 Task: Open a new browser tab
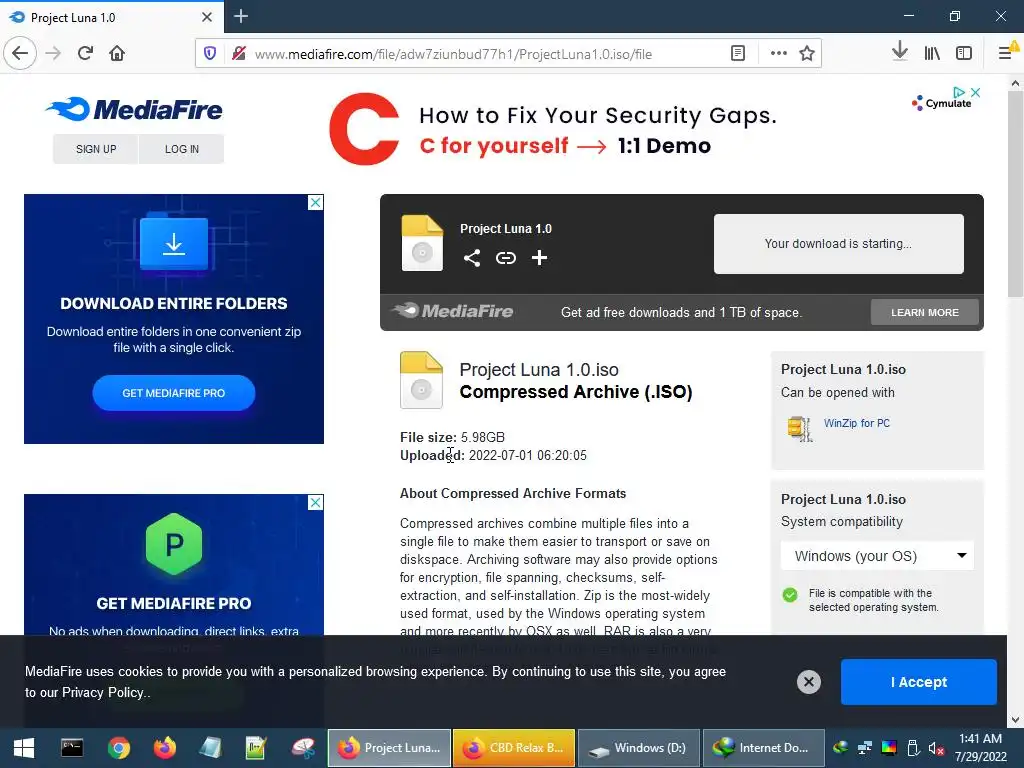pyautogui.click(x=241, y=16)
